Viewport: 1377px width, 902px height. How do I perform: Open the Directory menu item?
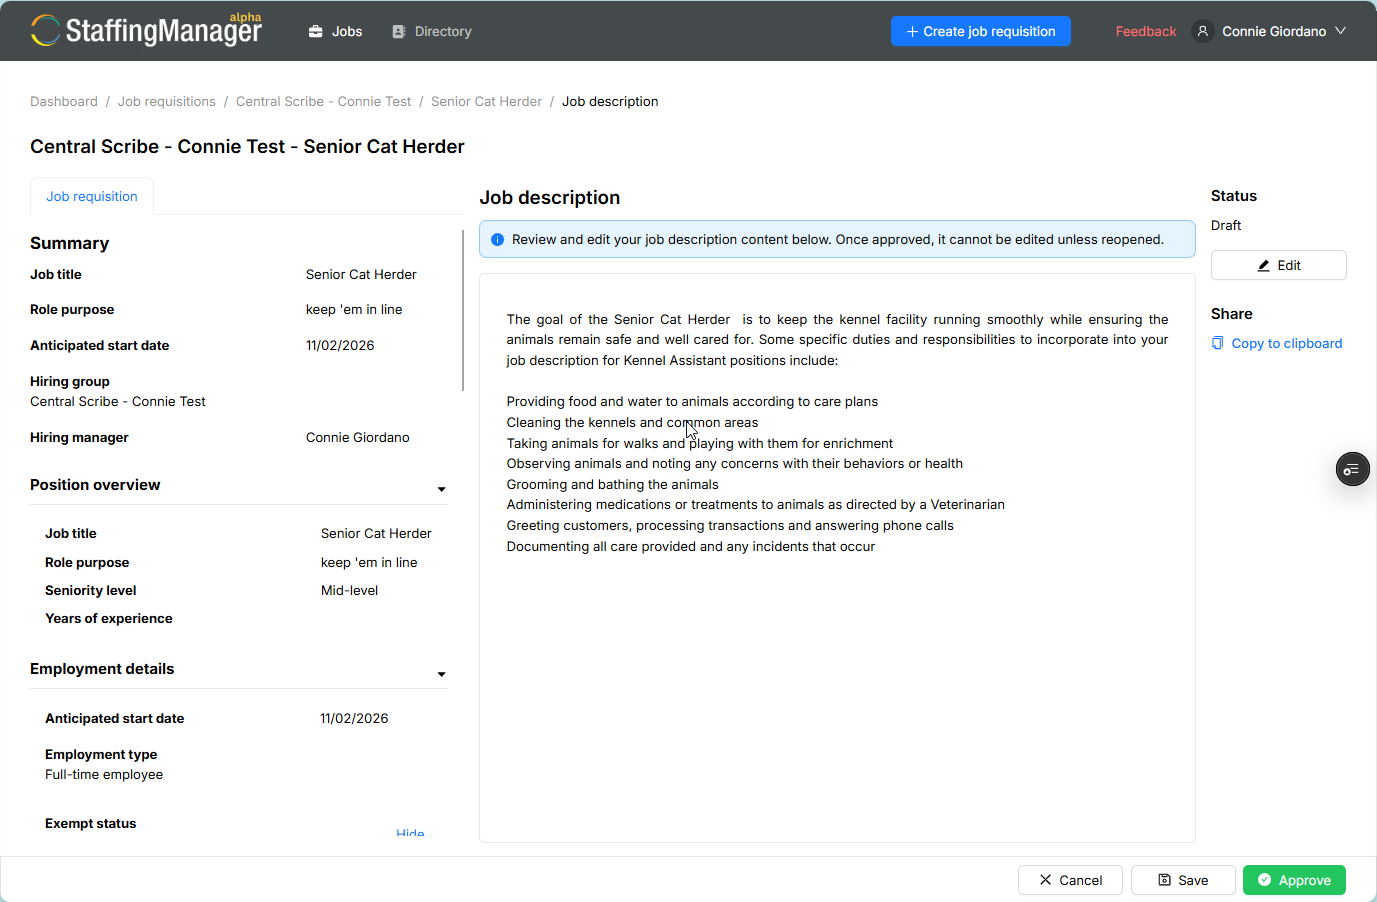[432, 31]
